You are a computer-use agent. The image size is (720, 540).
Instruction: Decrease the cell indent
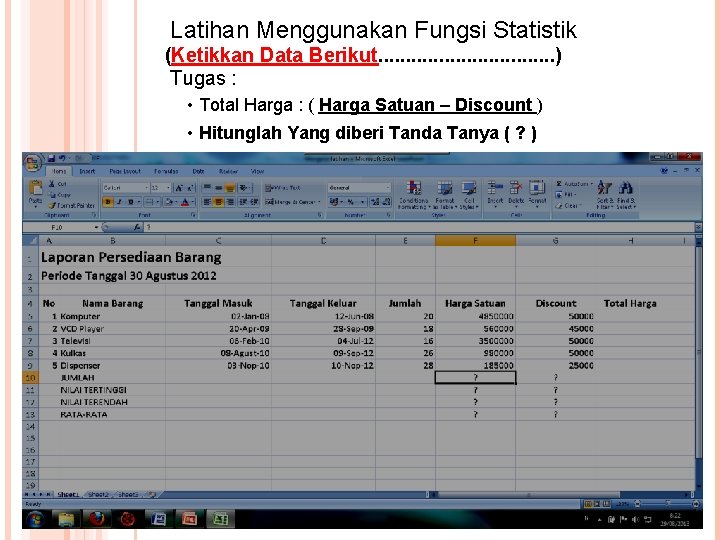coord(243,202)
